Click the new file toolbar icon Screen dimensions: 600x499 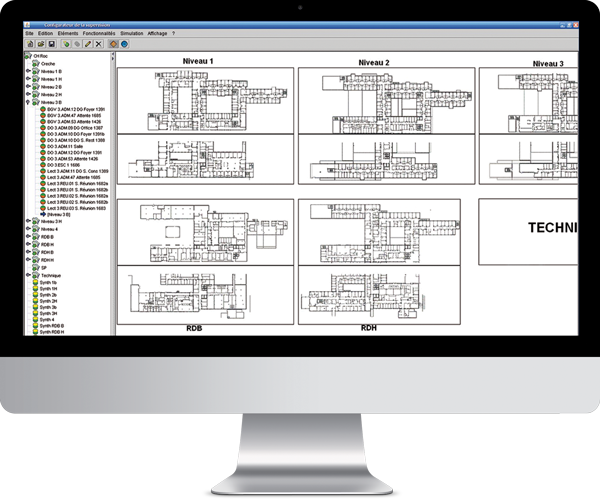(x=29, y=44)
